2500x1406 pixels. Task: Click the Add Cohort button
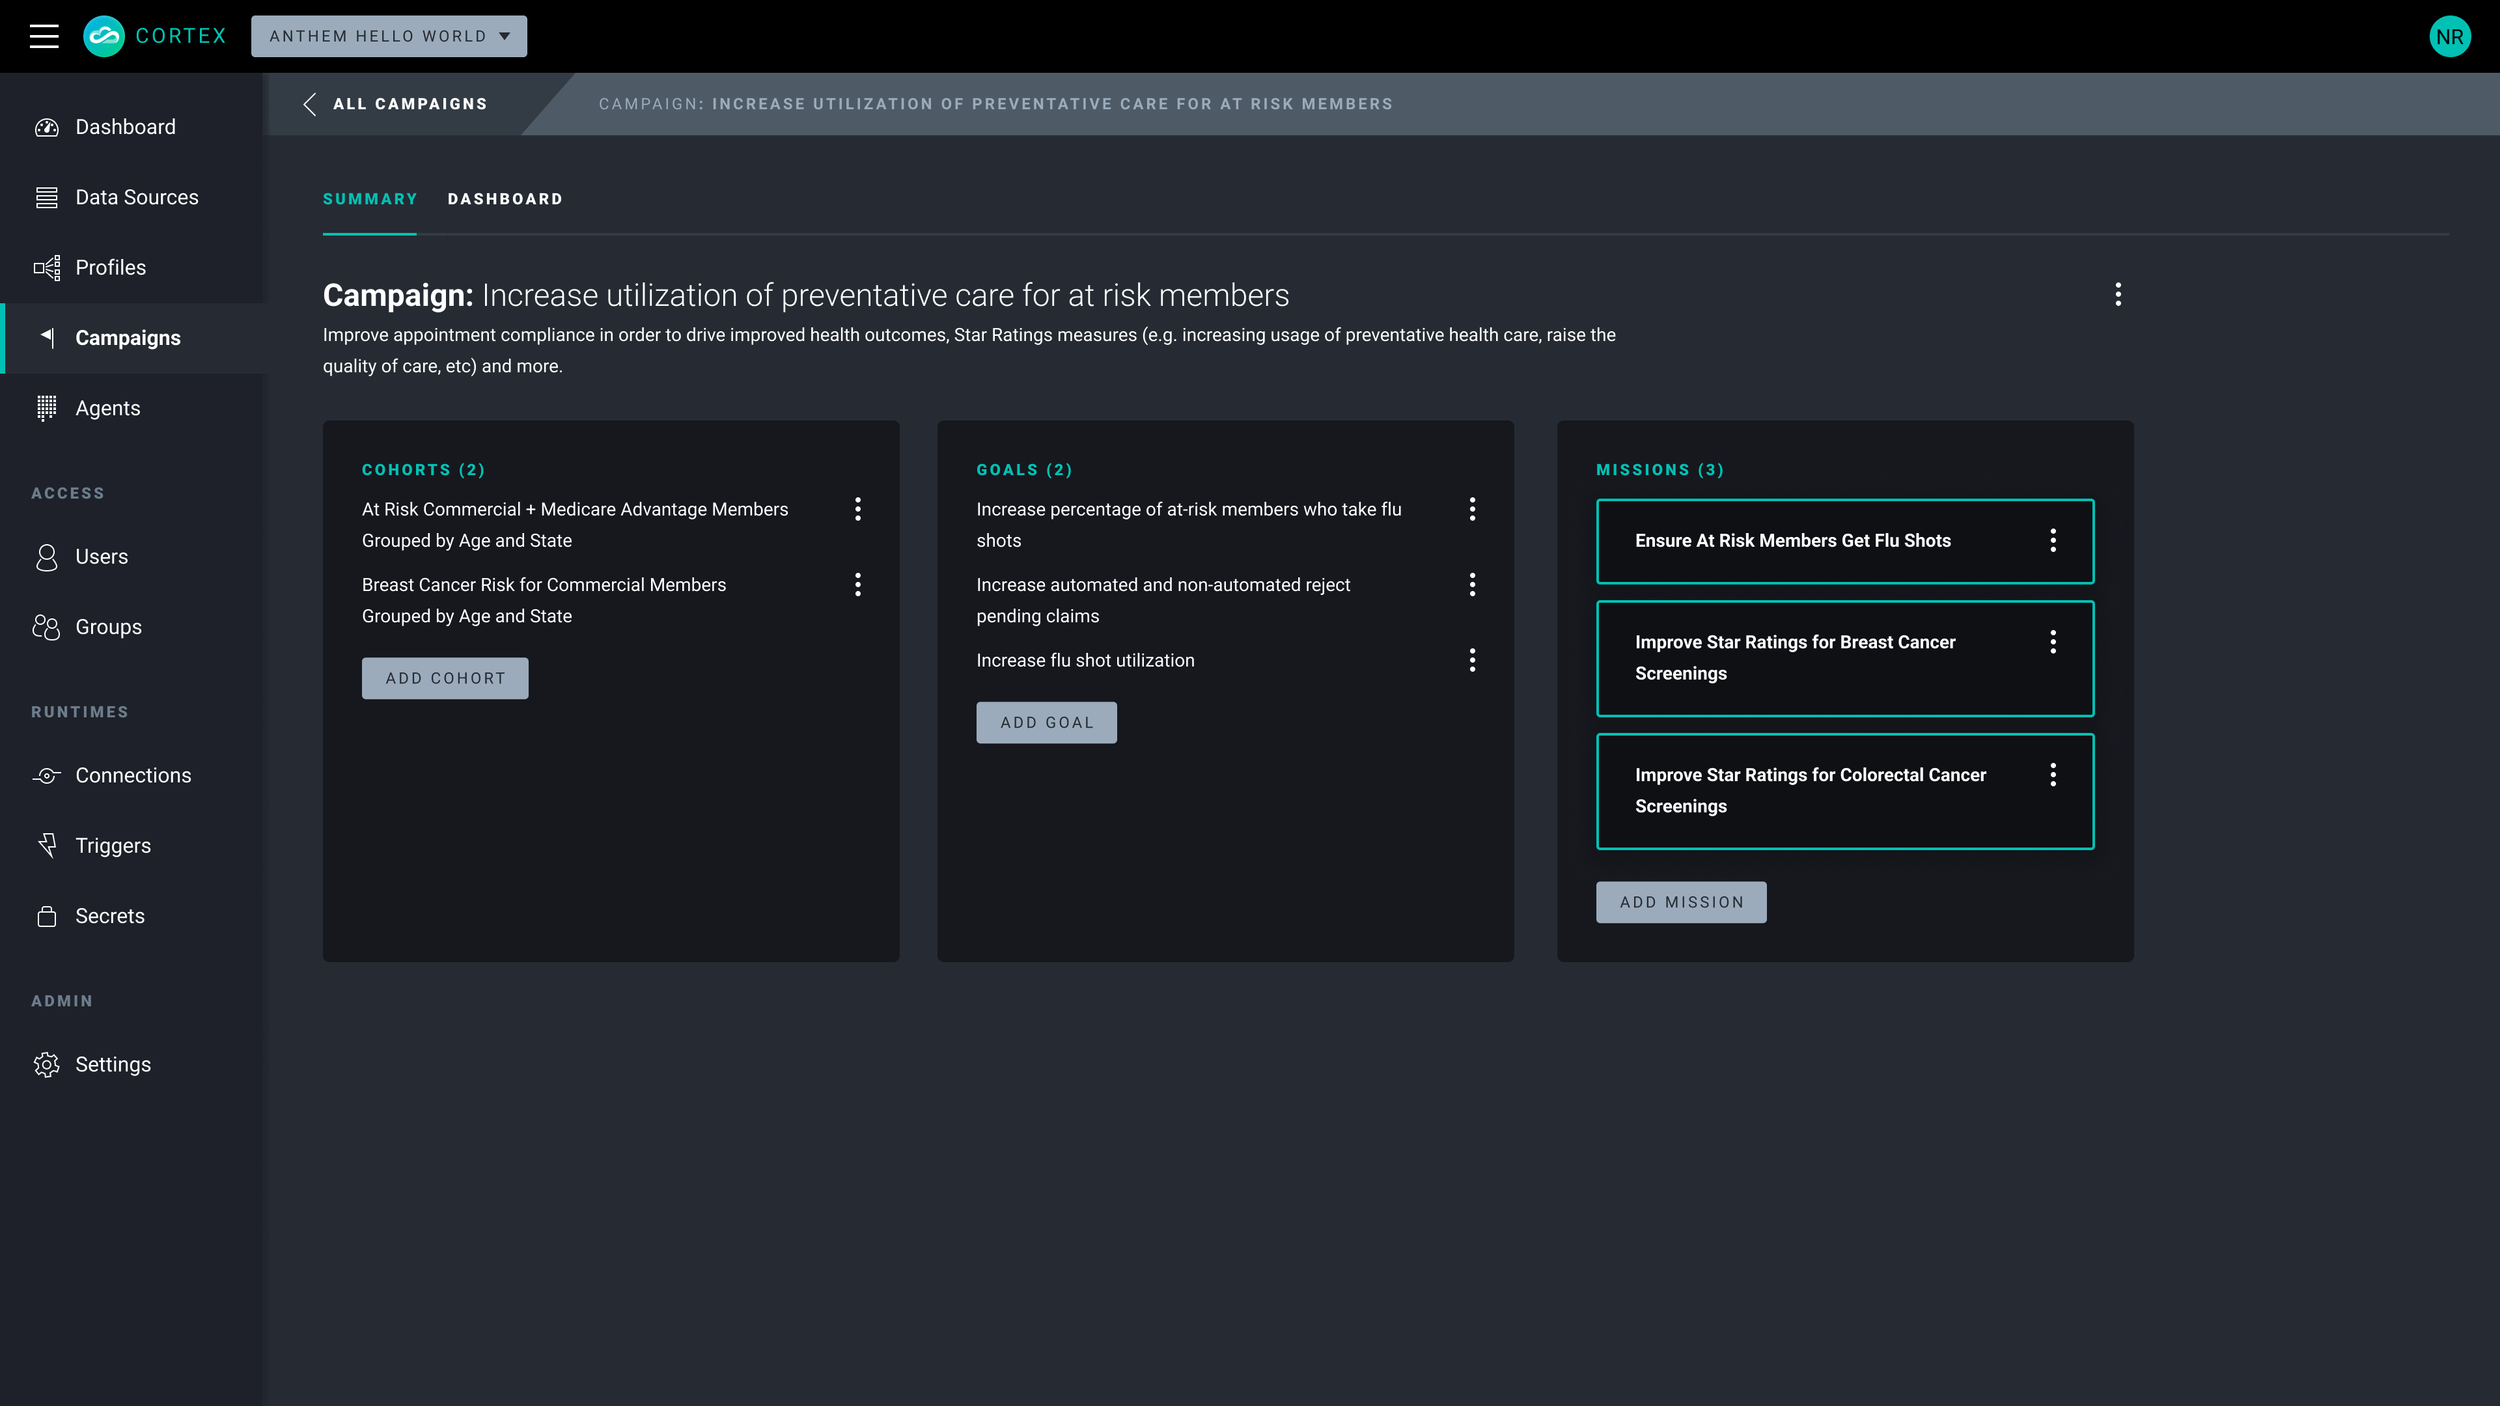pyautogui.click(x=445, y=678)
